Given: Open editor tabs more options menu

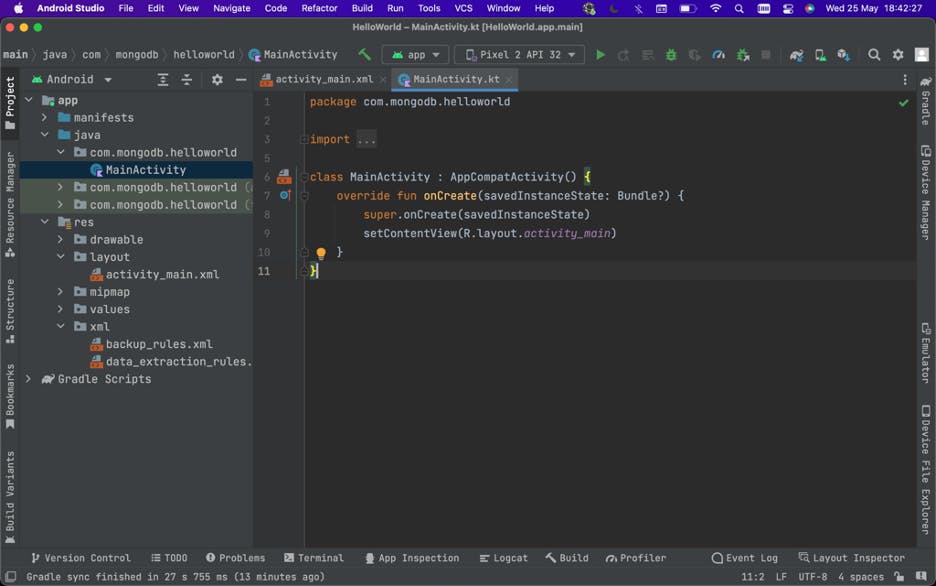Looking at the screenshot, I should pyautogui.click(x=905, y=79).
